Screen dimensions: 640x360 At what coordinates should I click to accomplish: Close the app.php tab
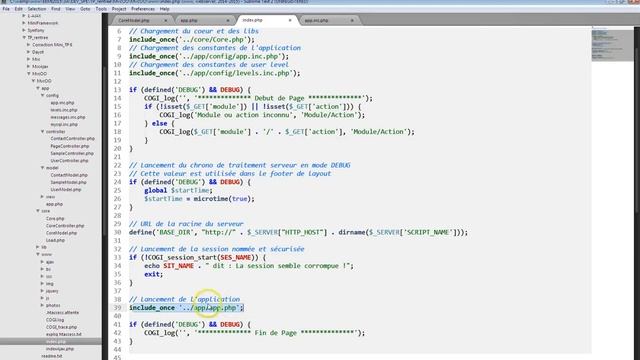(228, 20)
